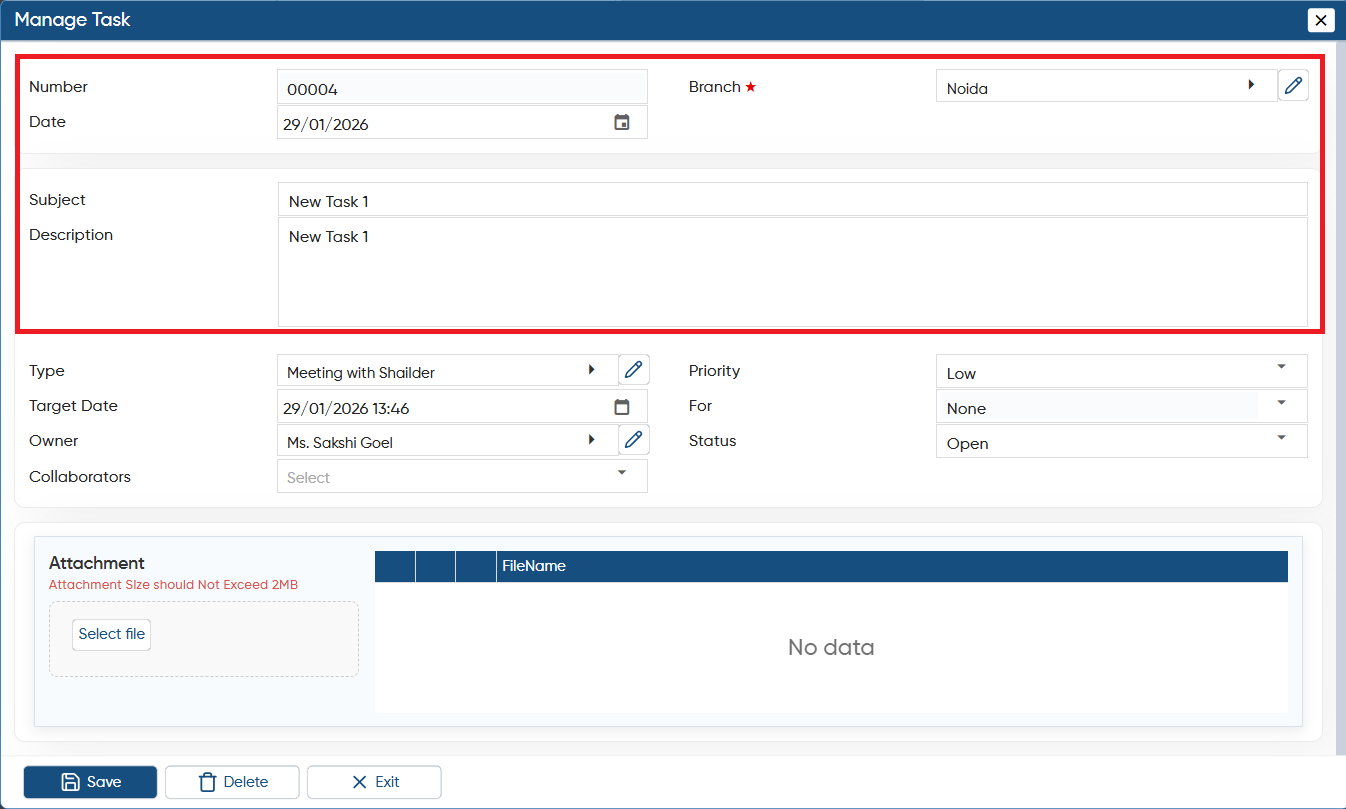Viewport: 1346px width, 809px height.
Task: Click the Target Date value 29/01/2026 13:46
Action: (x=346, y=409)
